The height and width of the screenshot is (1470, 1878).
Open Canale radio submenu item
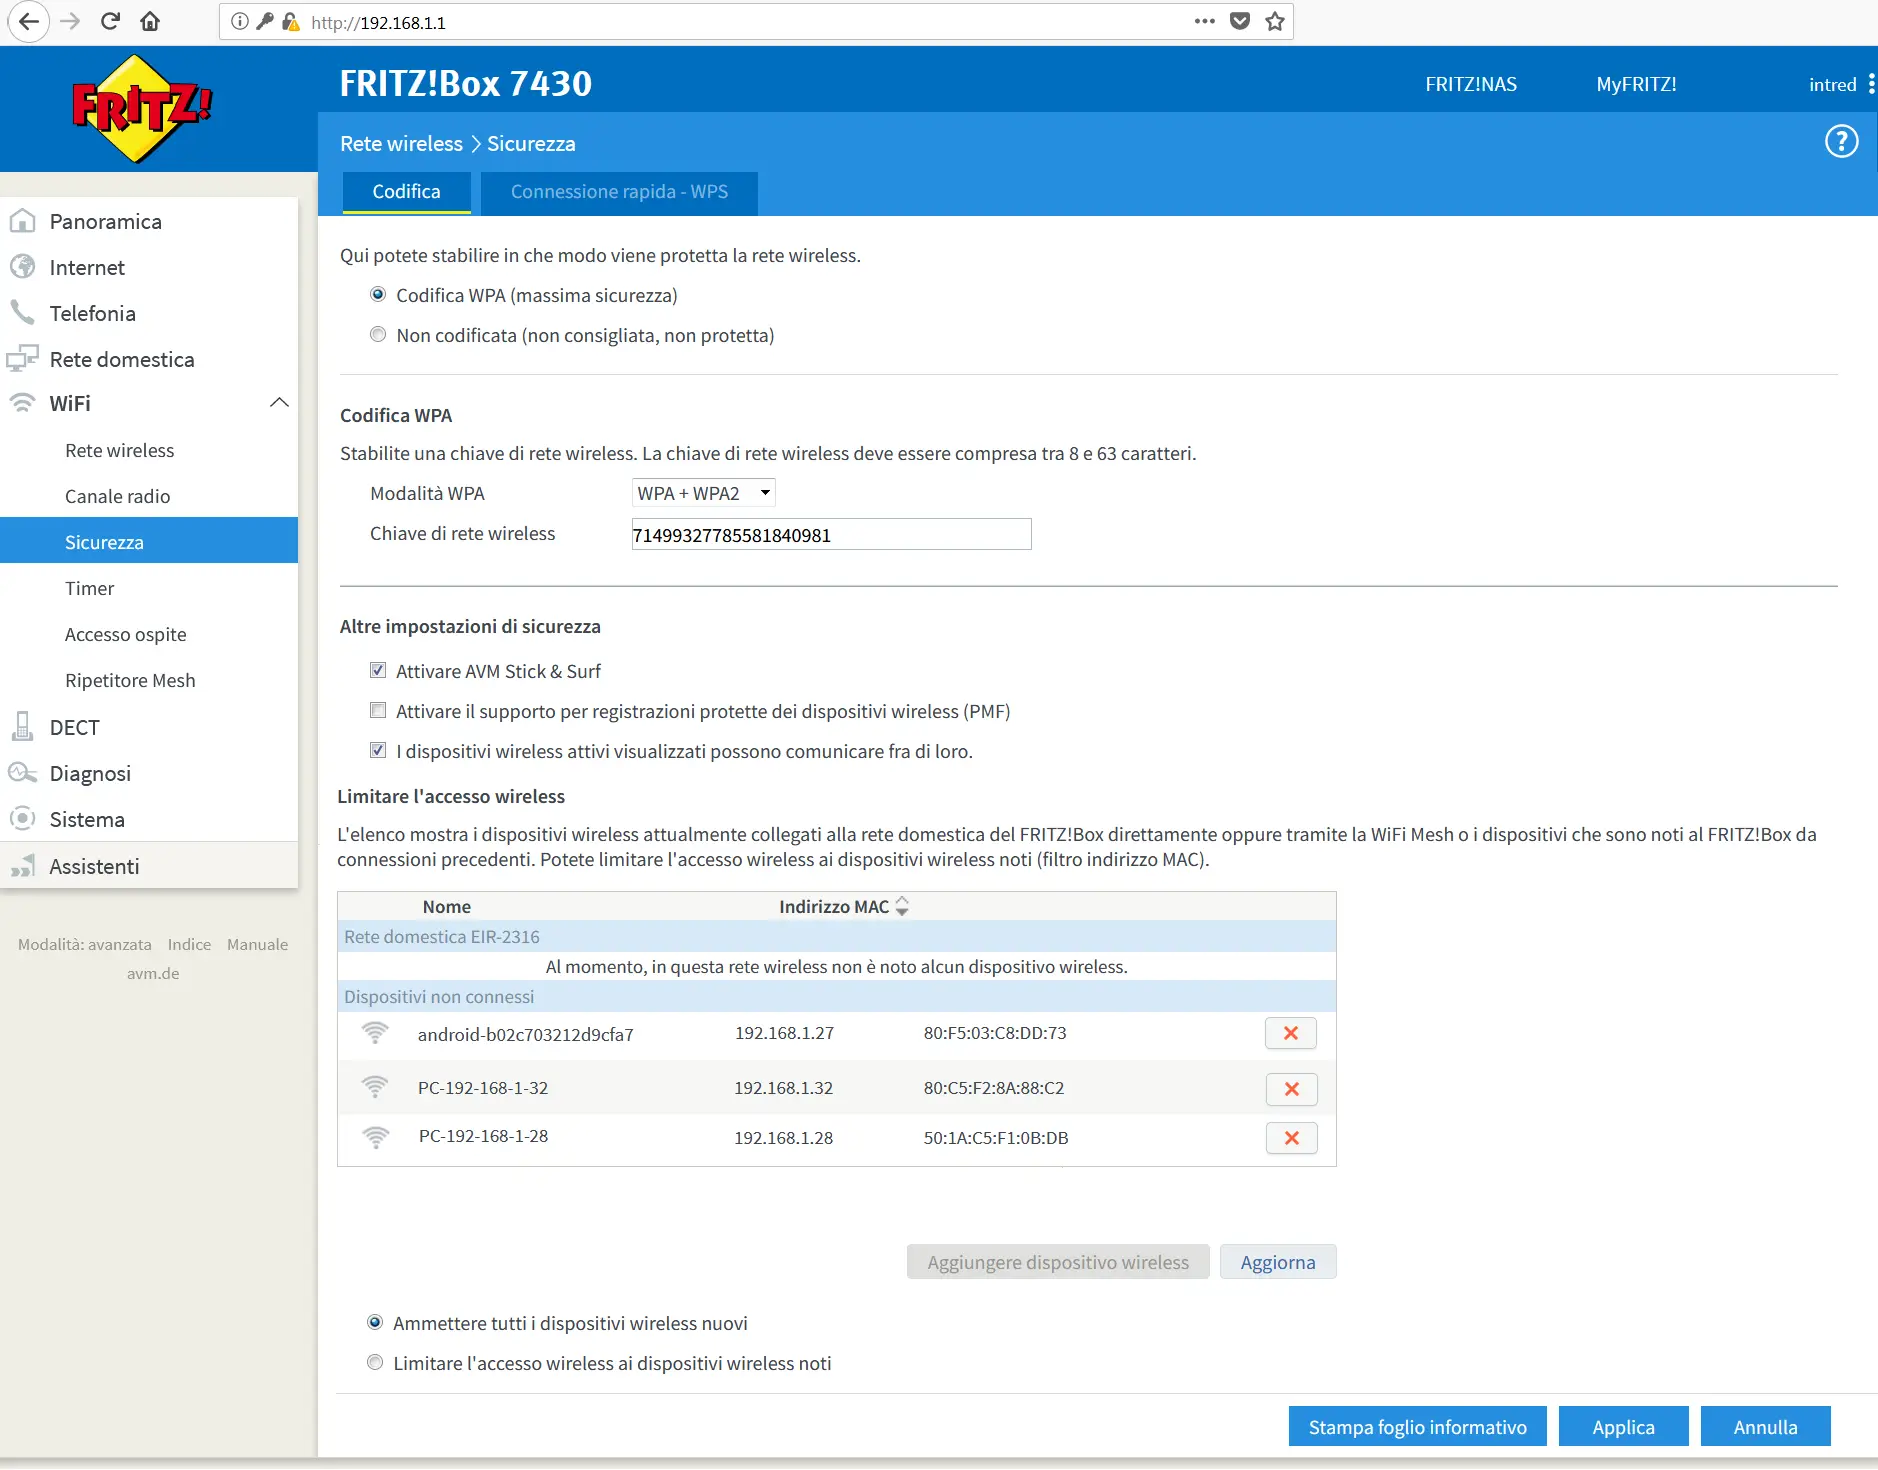pyautogui.click(x=117, y=496)
